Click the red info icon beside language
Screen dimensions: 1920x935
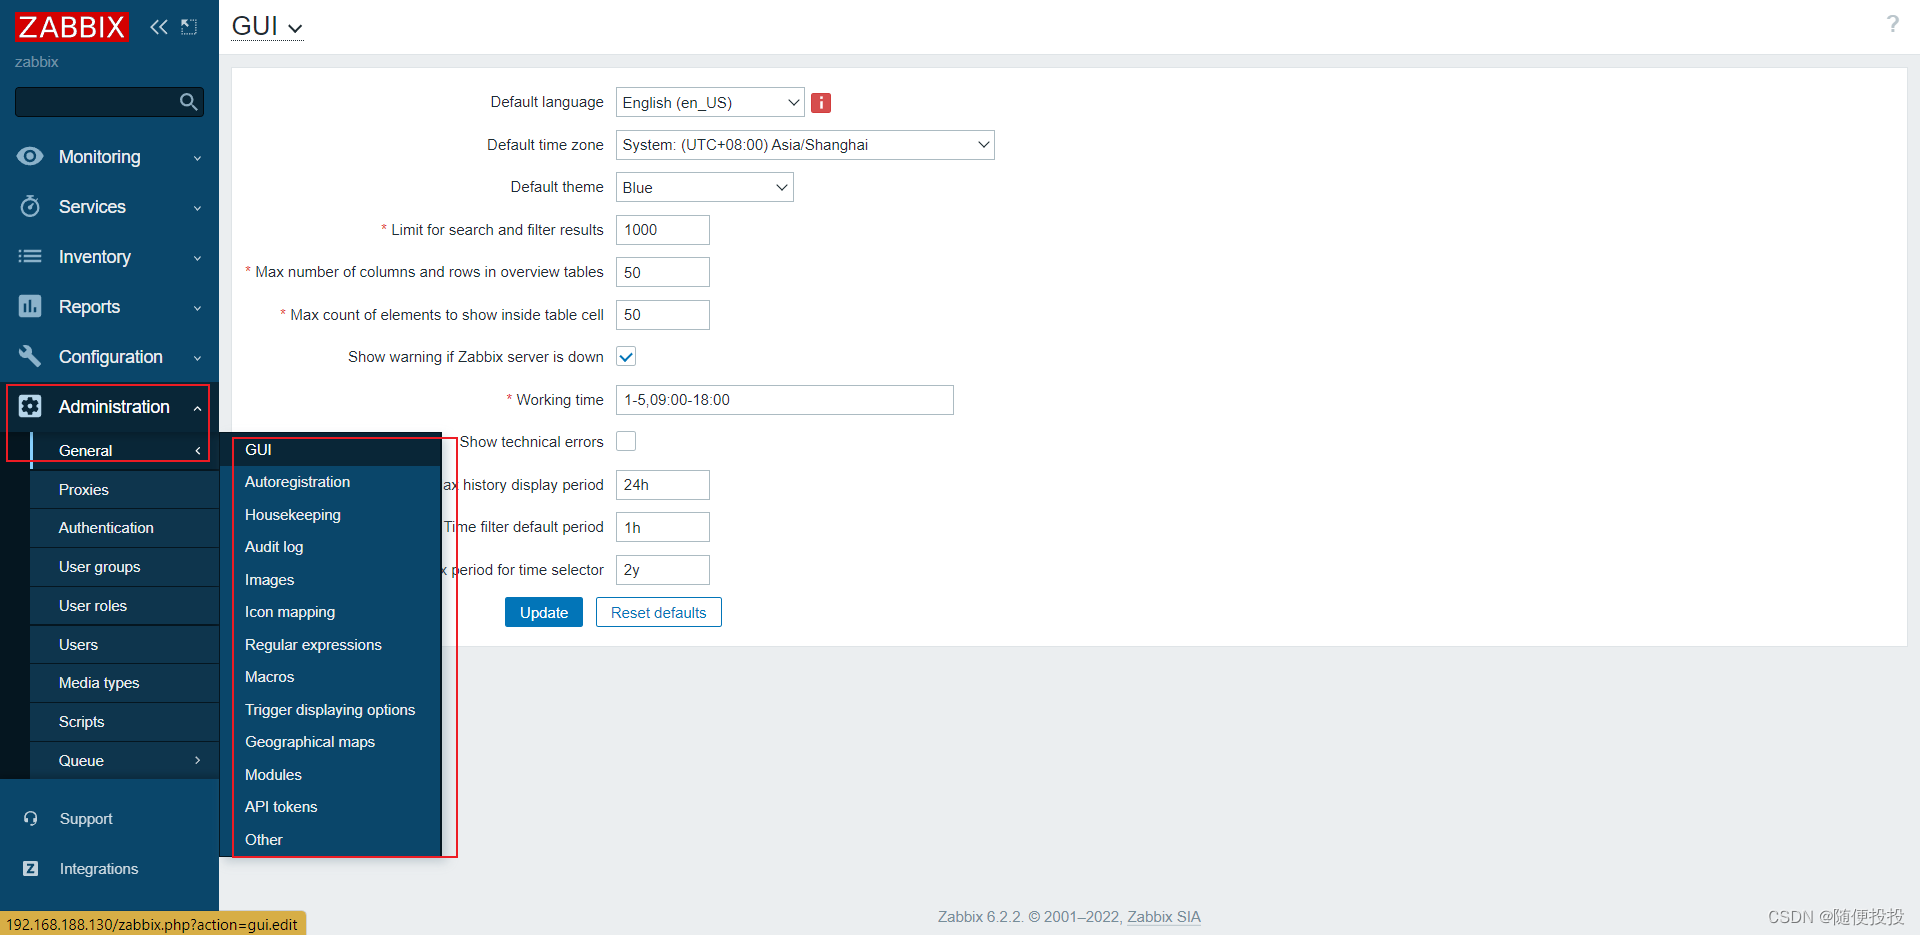pyautogui.click(x=821, y=102)
